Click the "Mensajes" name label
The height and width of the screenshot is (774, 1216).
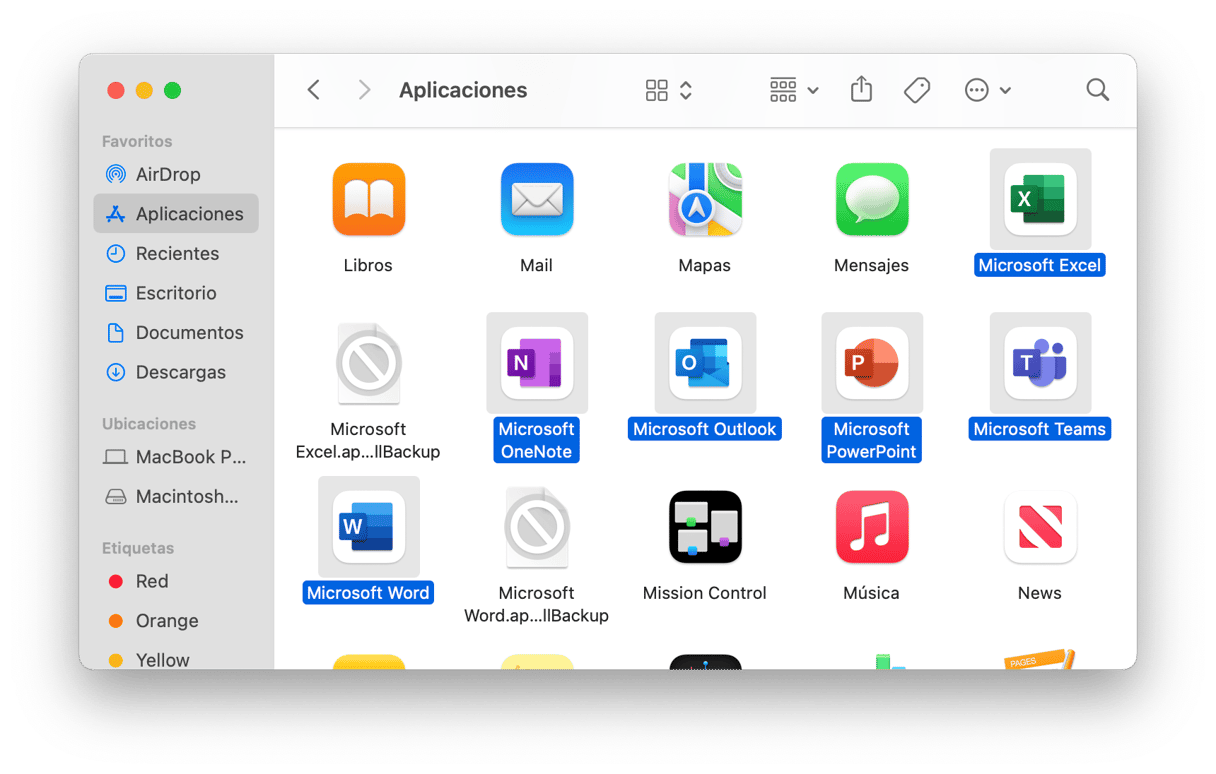(x=872, y=265)
